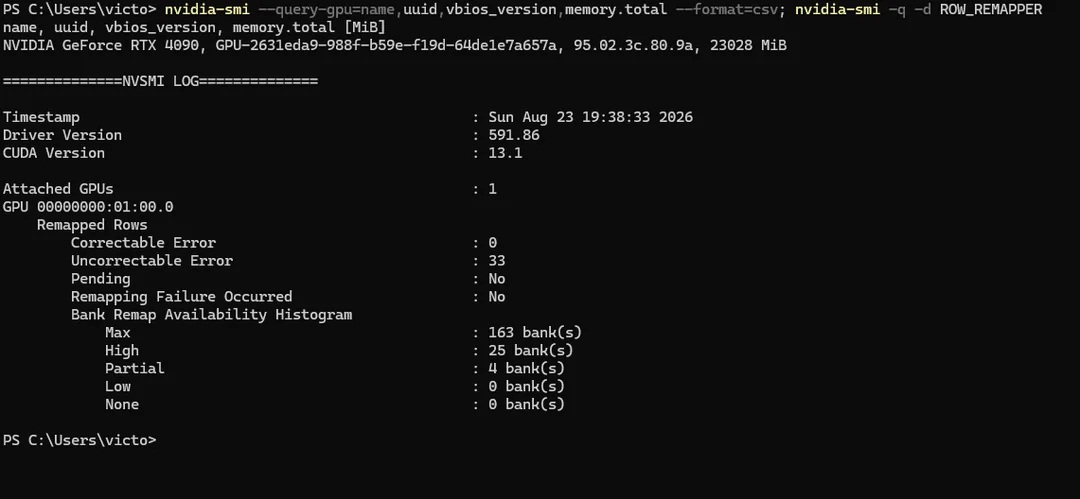This screenshot has width=1080, height=499.
Task: Click the Driver Version 591.86 value
Action: coord(514,135)
